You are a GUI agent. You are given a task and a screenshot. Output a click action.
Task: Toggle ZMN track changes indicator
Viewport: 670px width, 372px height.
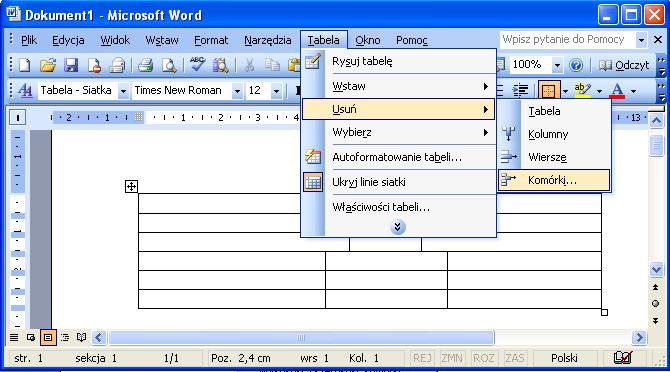[x=452, y=358]
